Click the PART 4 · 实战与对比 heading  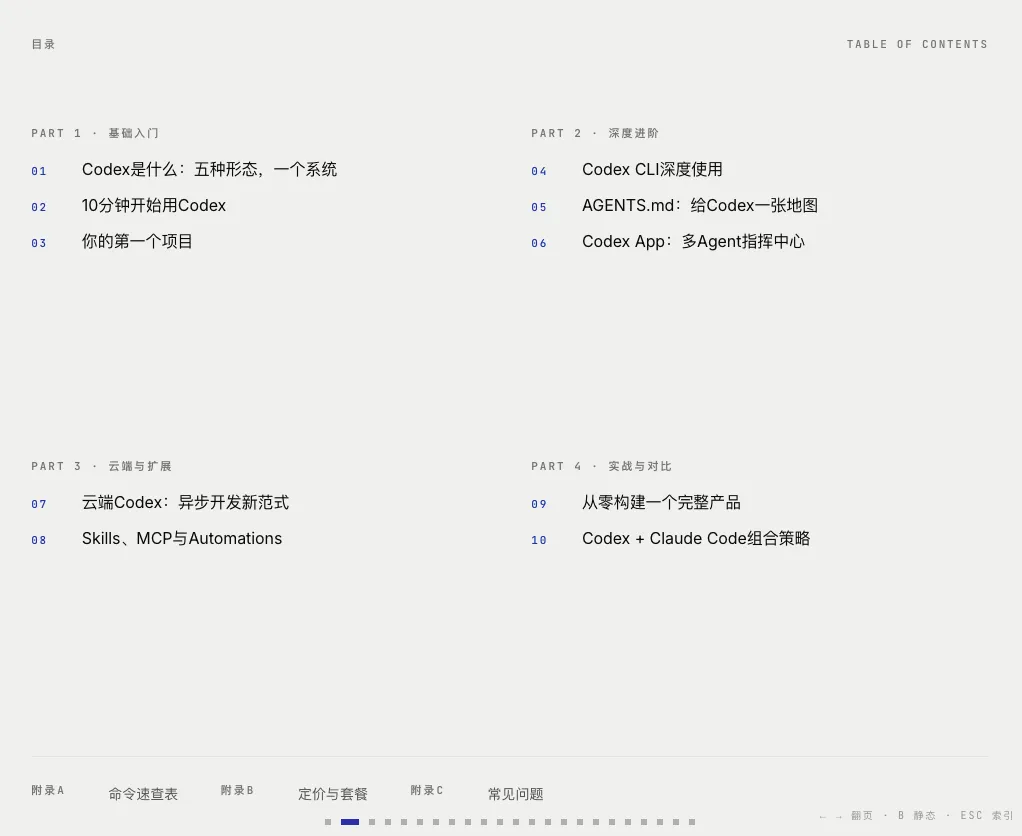coord(602,466)
